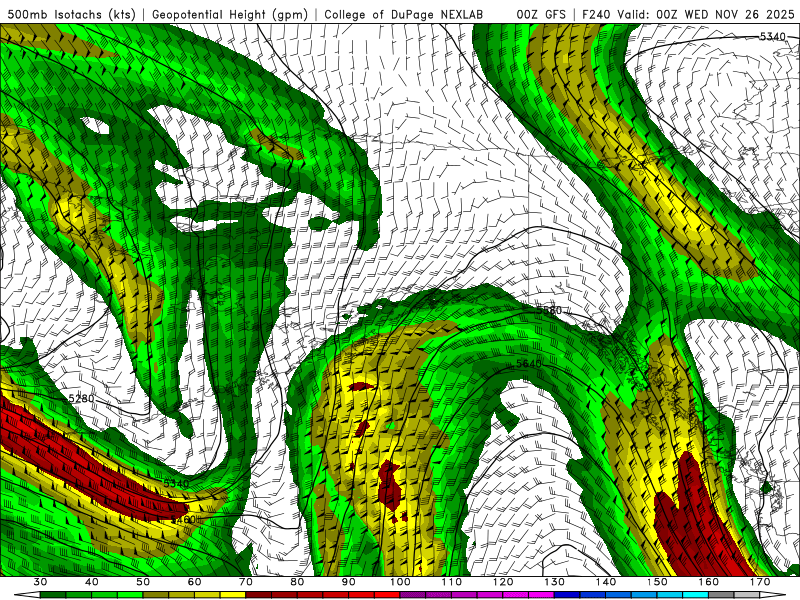This screenshot has width=800, height=600.
Task: Click the 160 value on the color scale
Action: click(709, 582)
